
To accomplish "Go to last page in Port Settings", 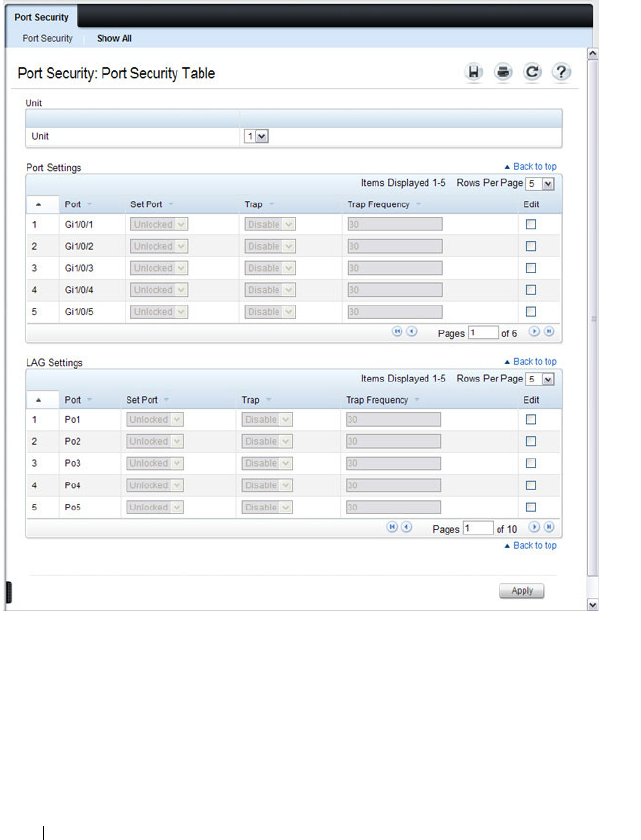I will coord(549,332).
